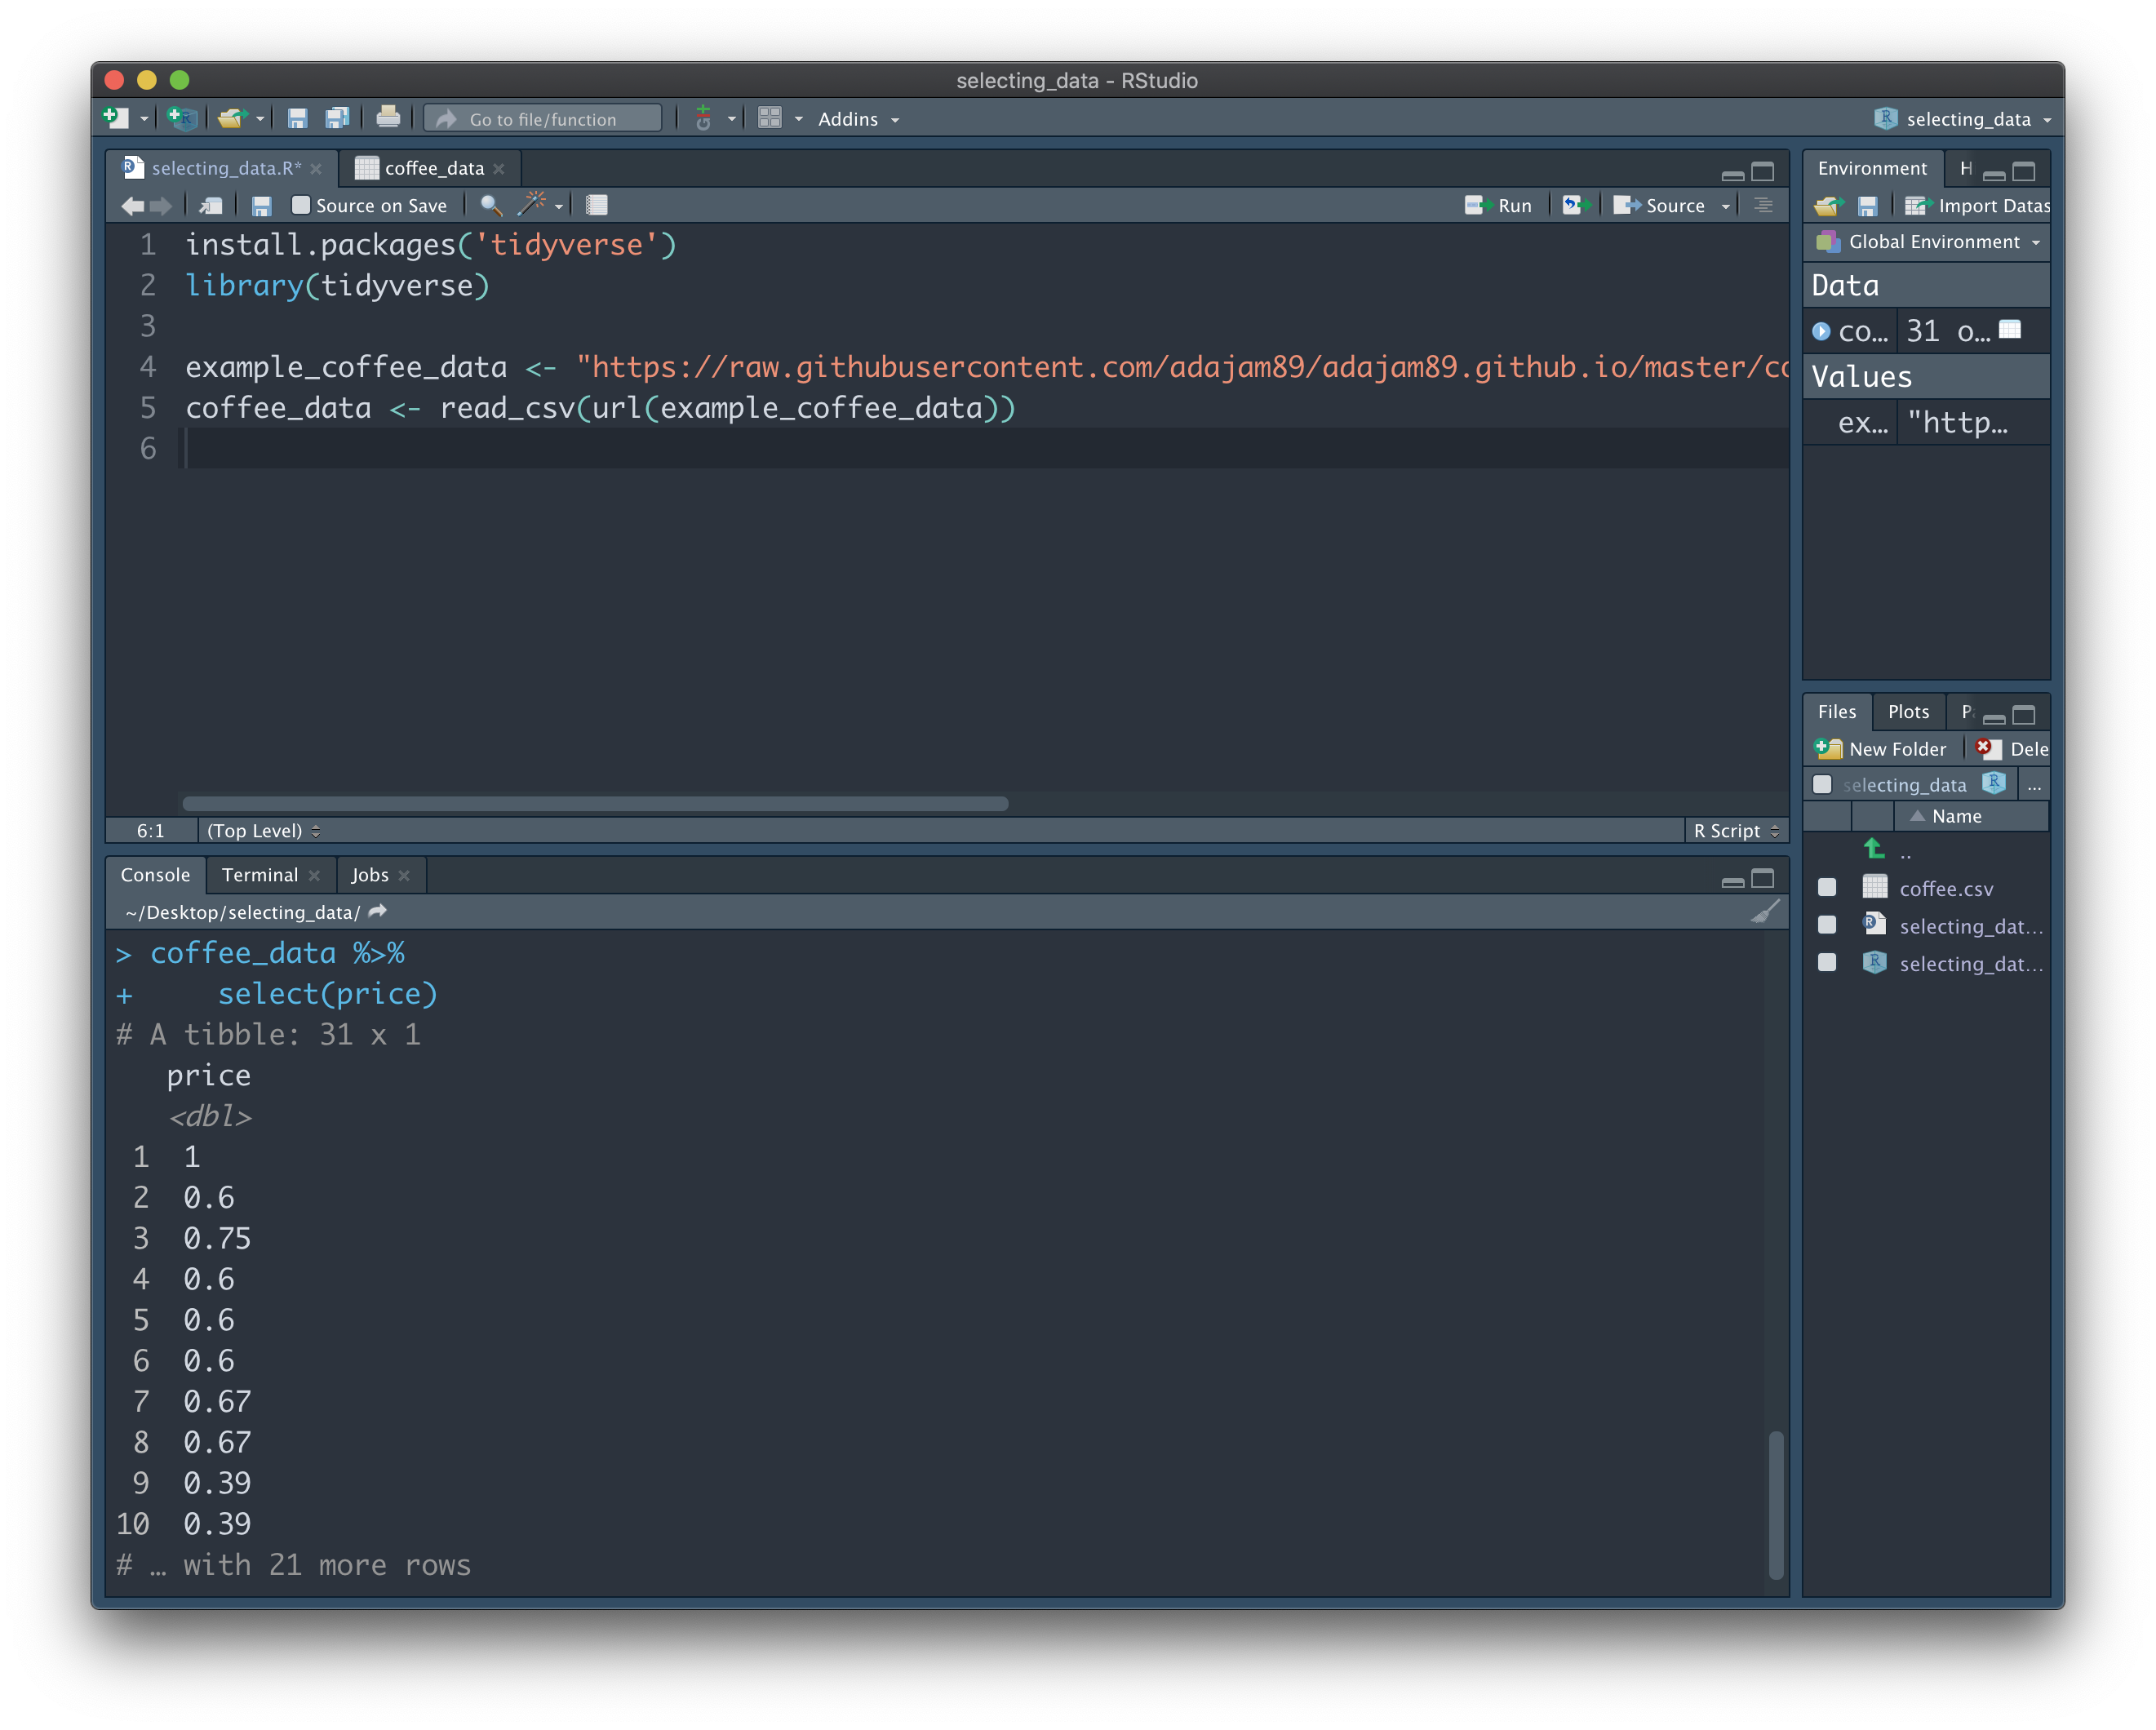Click the view working directory arrow
Viewport: 2156px width, 1730px height.
tap(378, 911)
